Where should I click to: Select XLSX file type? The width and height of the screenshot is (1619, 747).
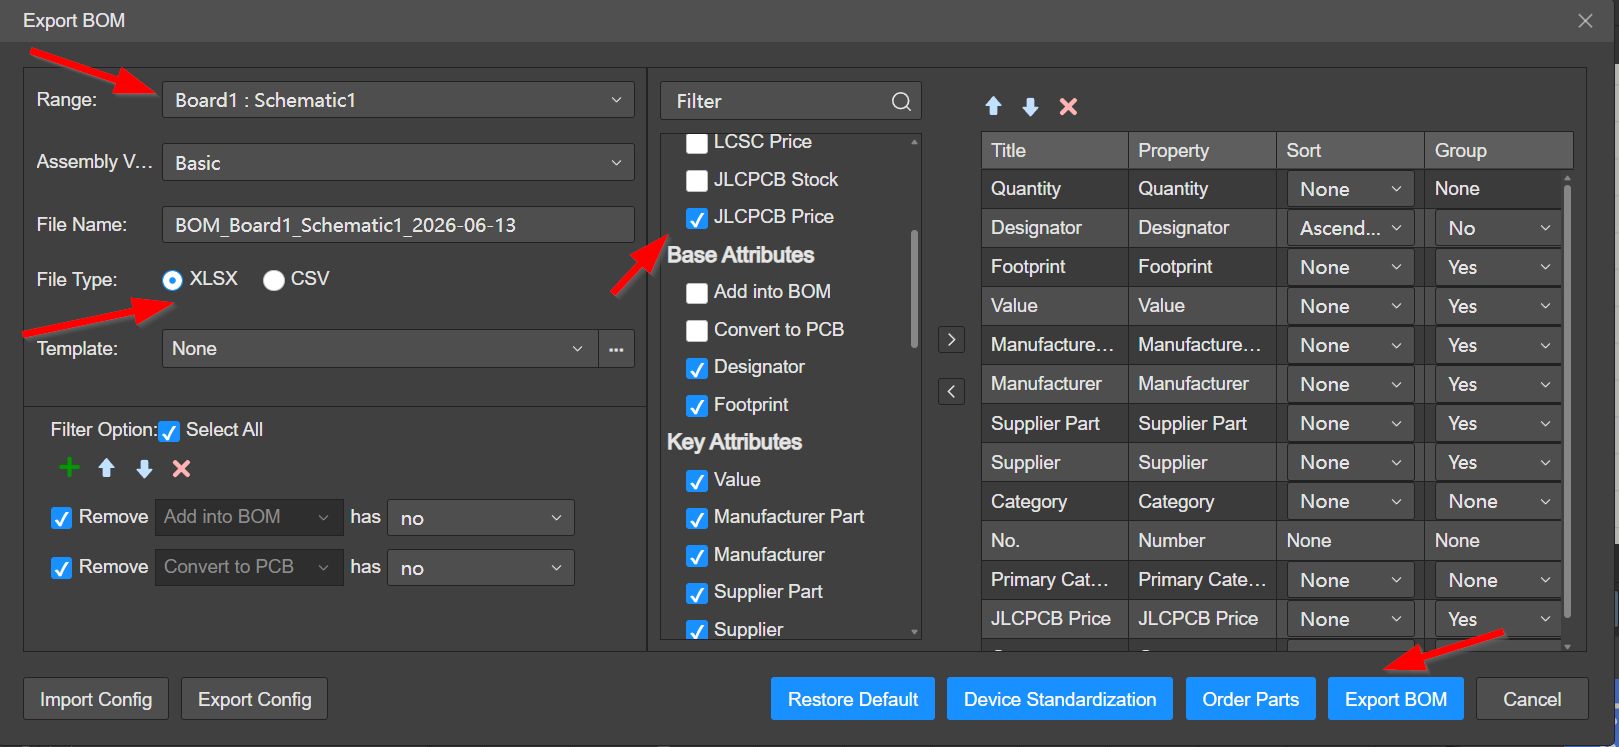coord(172,280)
